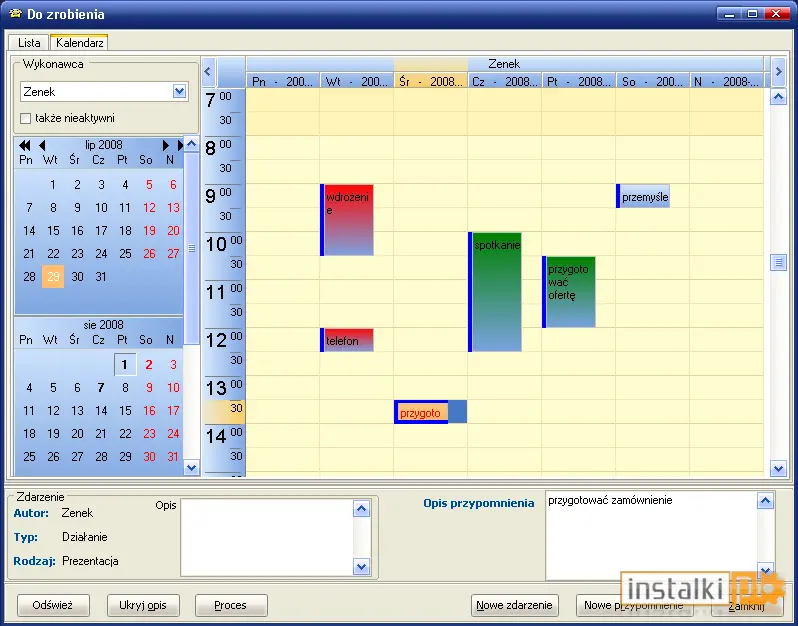Click the 13:30 highlighted time slot

coord(224,411)
